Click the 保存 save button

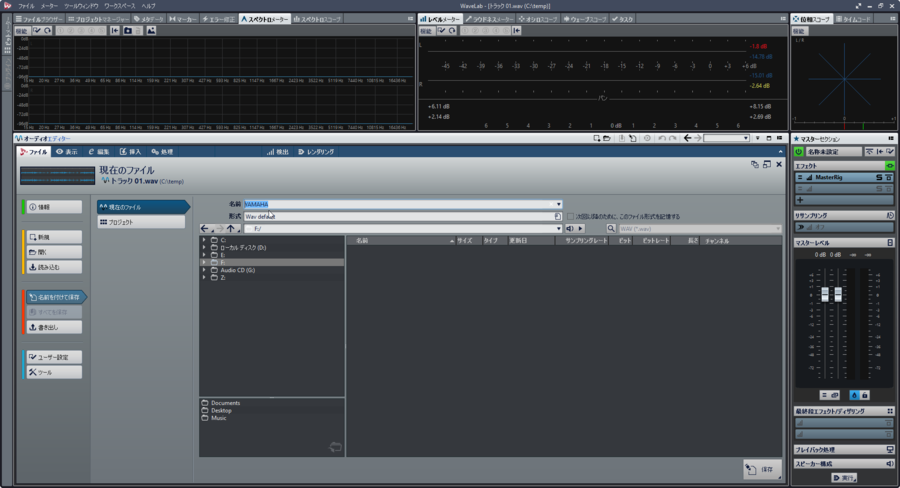pos(762,469)
